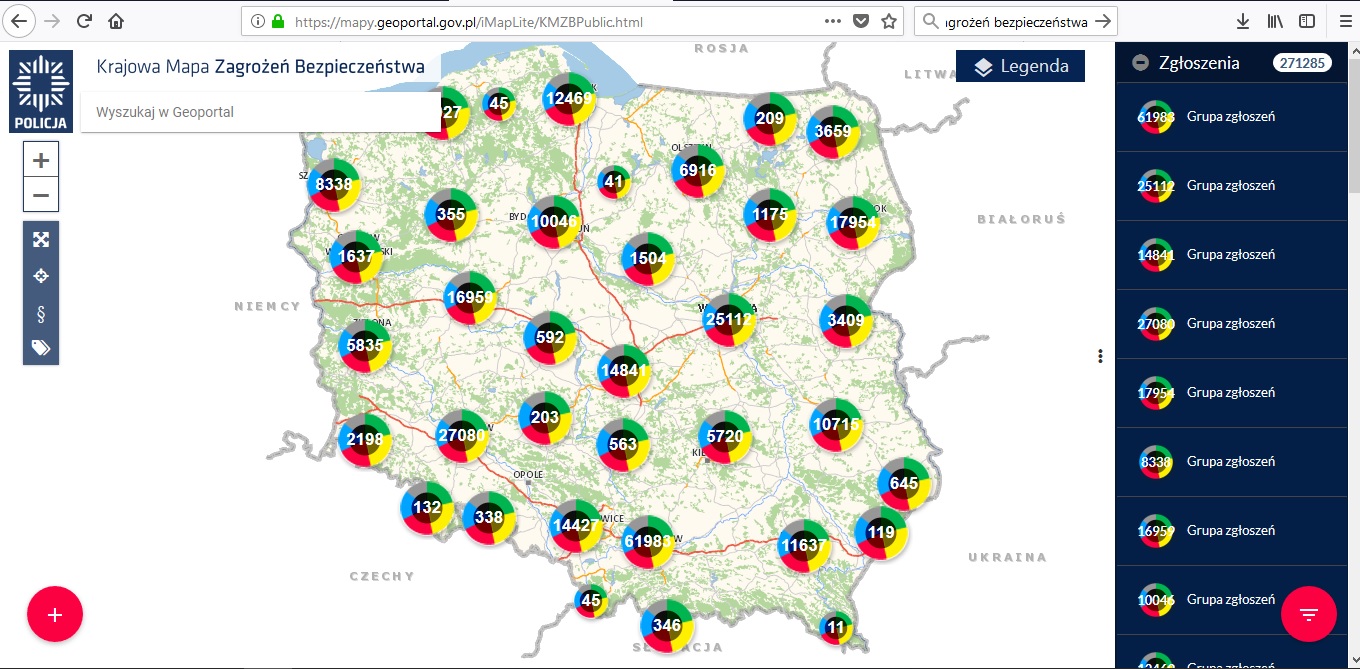Click the tag icon in left toolbar
The image size is (1360, 669).
point(41,348)
